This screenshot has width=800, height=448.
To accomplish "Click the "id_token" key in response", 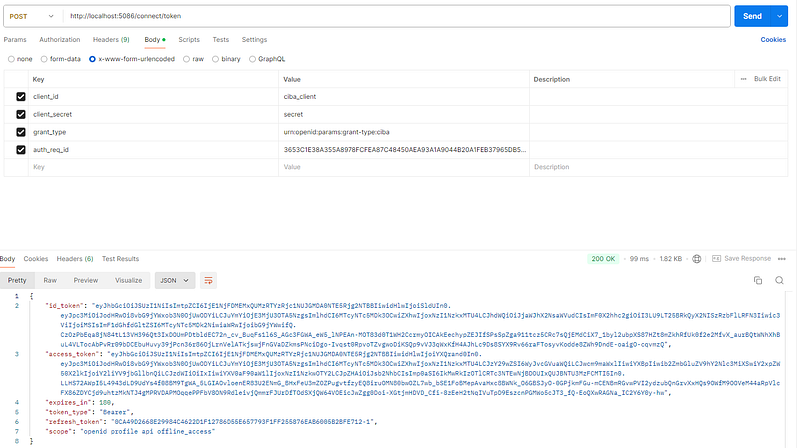I will [64, 306].
